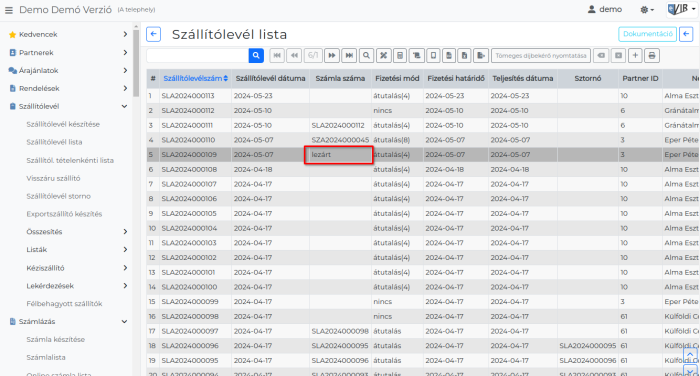Open the hamburger menu icon
This screenshot has width=700, height=376.
pos(8,10)
